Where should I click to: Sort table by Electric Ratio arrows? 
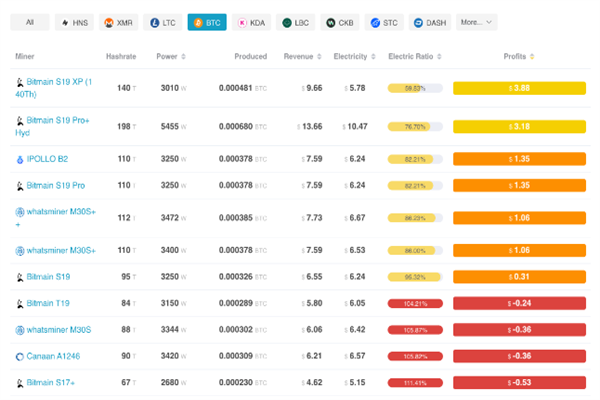click(439, 57)
